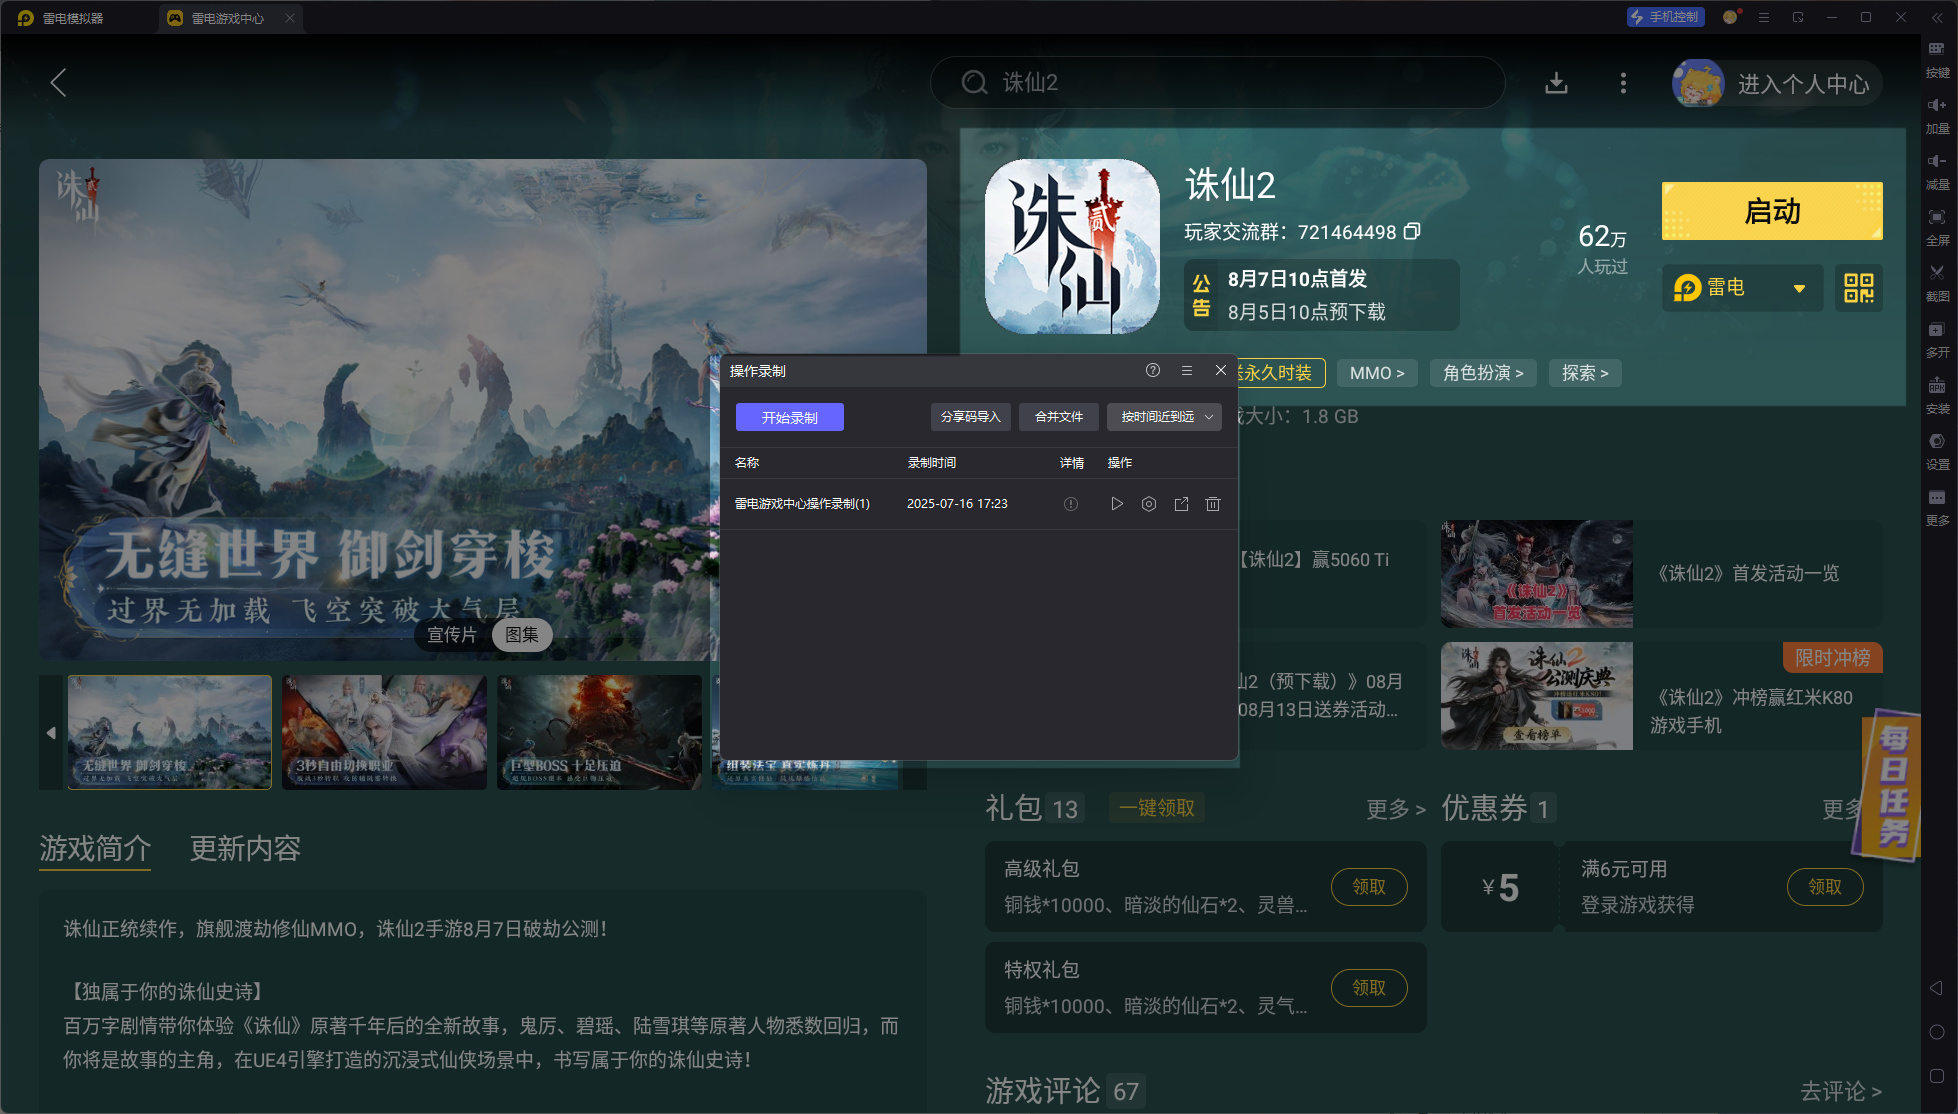
Task: Open the three-dot more options menu
Action: [x=1623, y=83]
